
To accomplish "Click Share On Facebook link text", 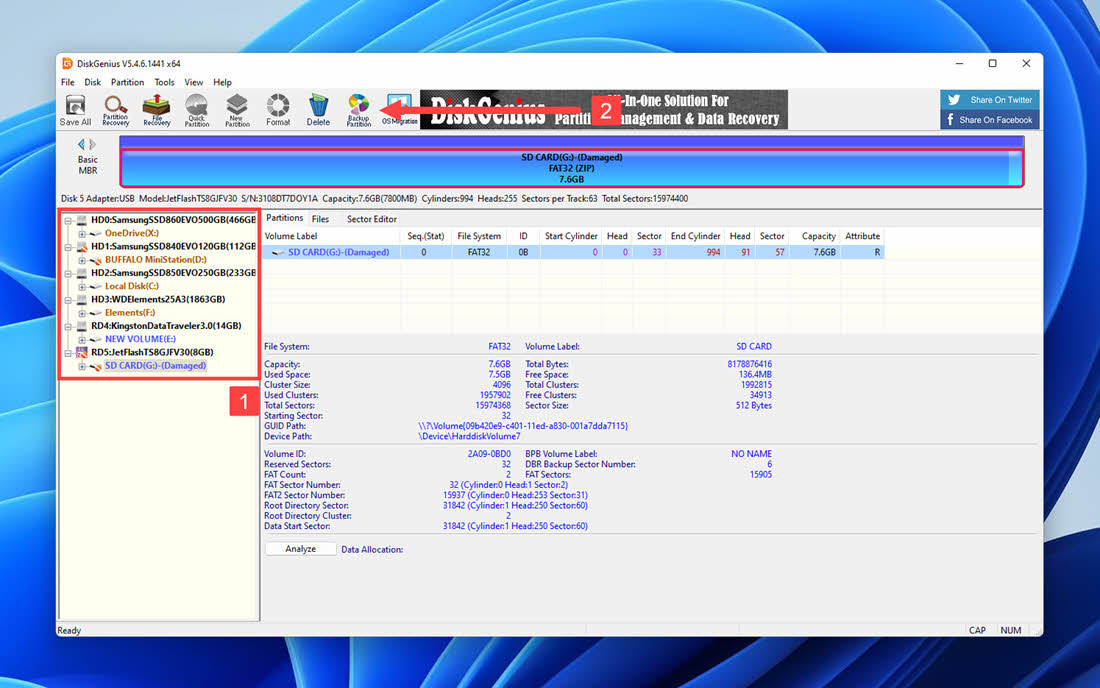I will (x=995, y=121).
